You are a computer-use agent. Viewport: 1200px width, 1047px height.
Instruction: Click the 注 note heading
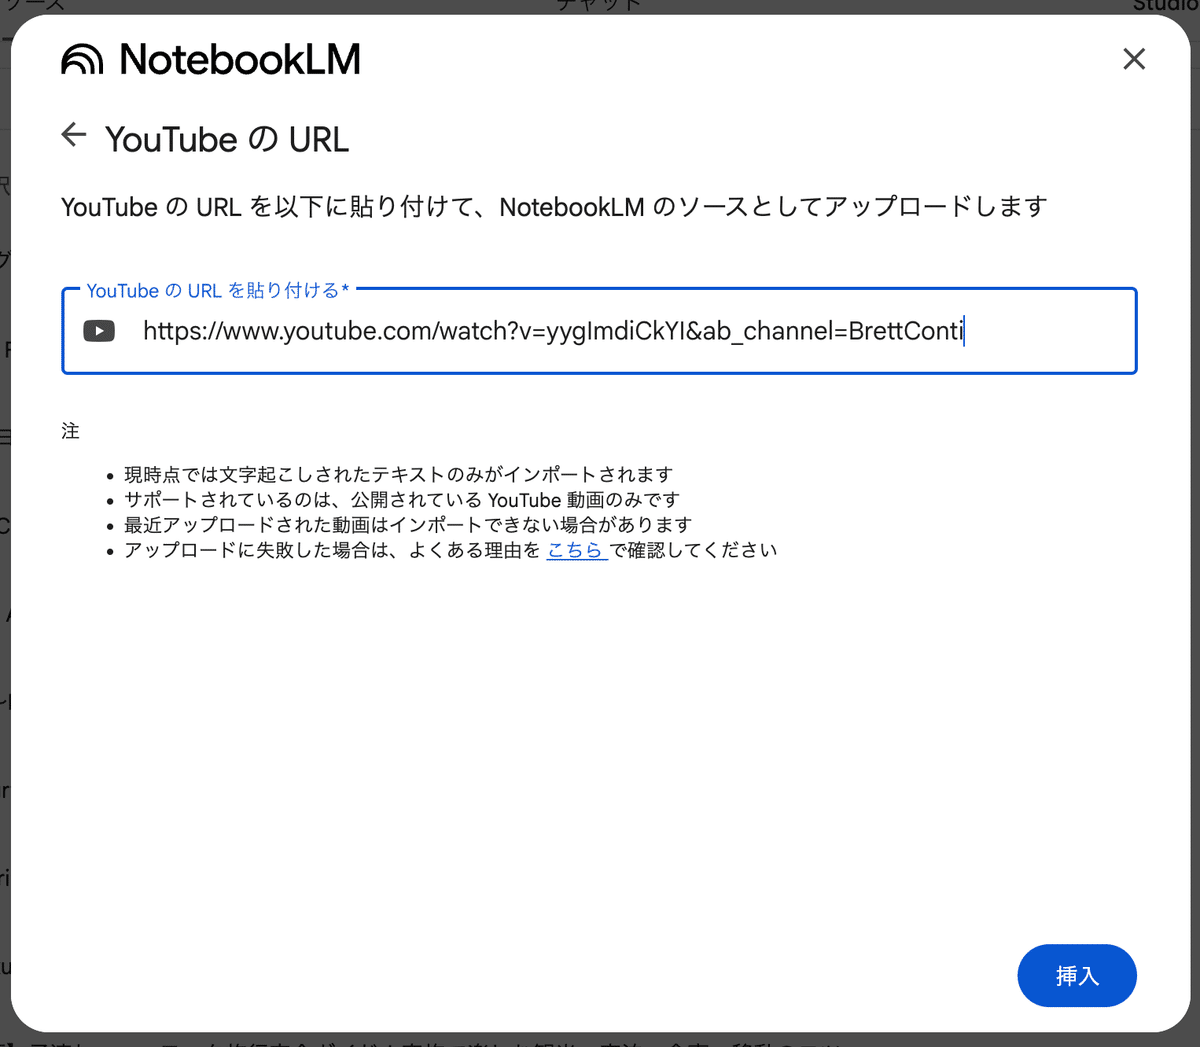pos(70,431)
